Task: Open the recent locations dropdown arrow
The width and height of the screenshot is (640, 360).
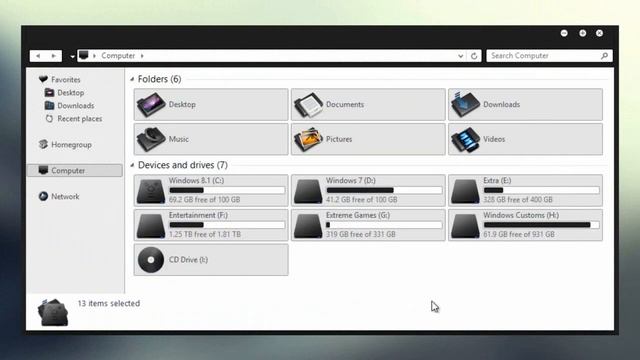Action: click(x=72, y=56)
